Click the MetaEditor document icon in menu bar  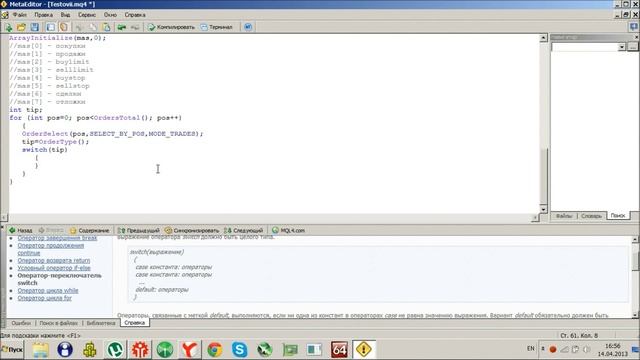pyautogui.click(x=4, y=15)
